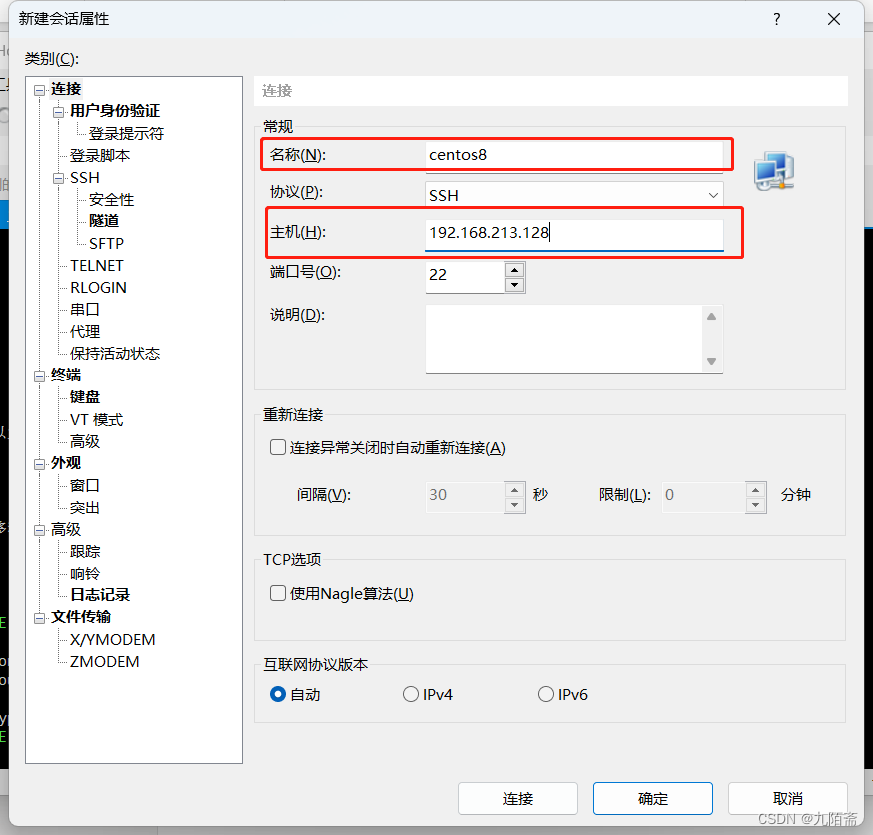Image resolution: width=873 pixels, height=835 pixels.
Task: Collapse the SSH tree node
Action: coord(58,179)
